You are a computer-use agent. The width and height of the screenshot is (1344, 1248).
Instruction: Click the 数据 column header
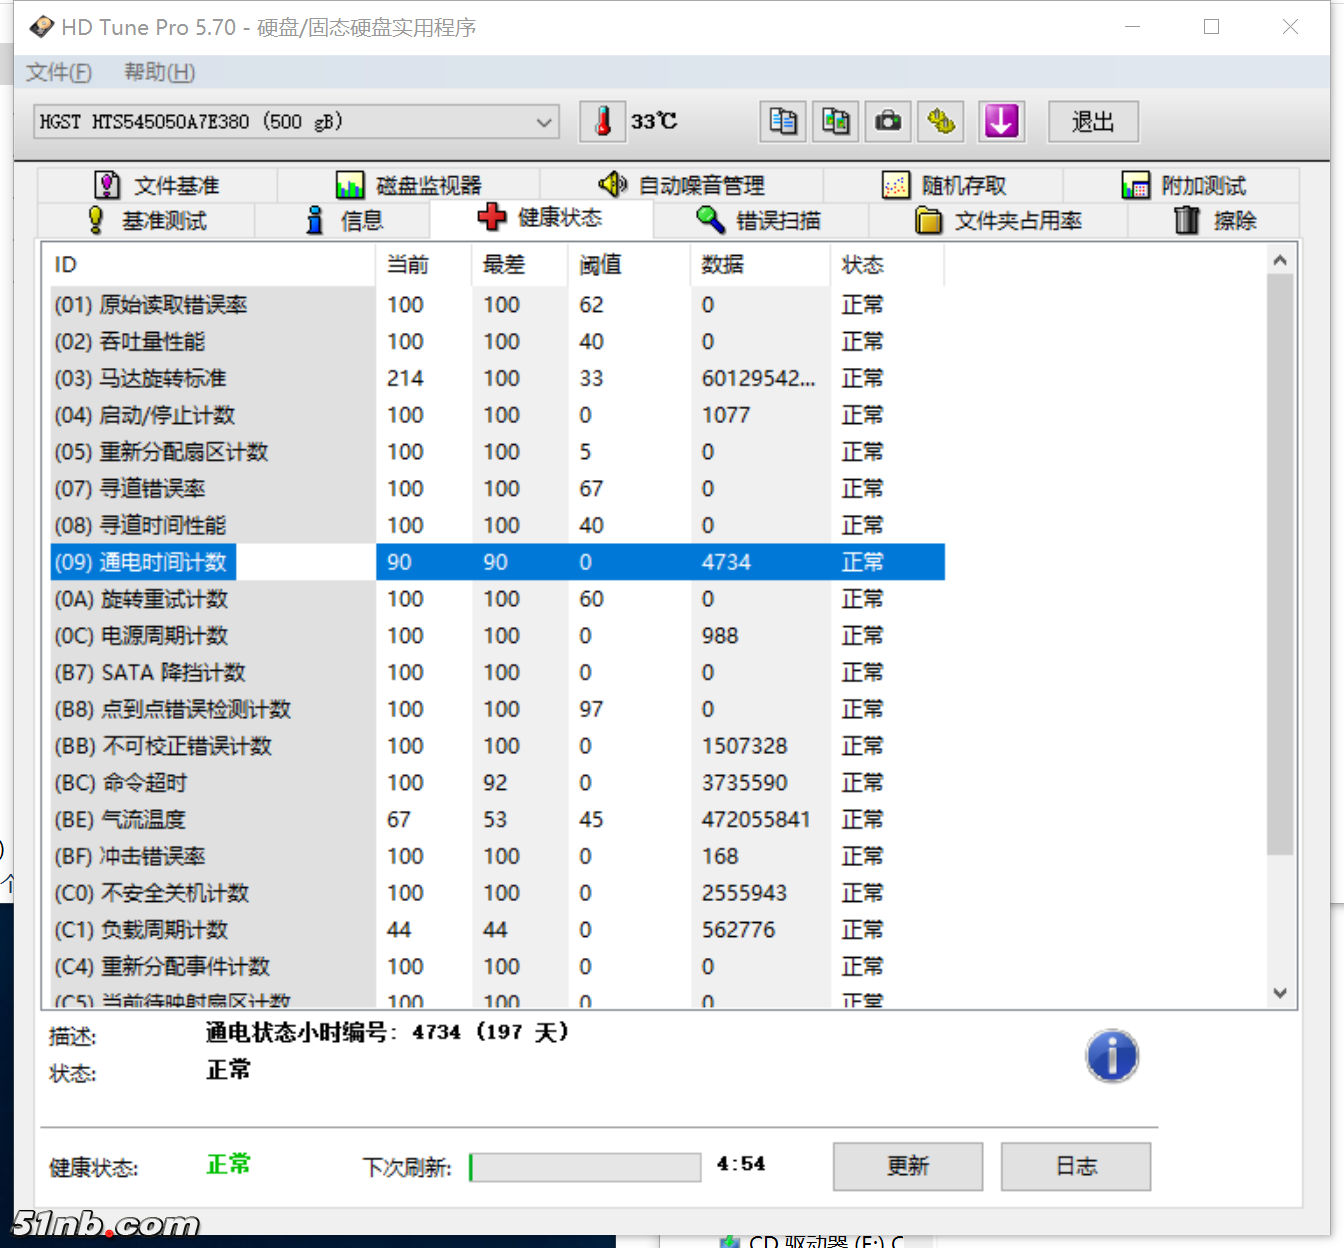pyautogui.click(x=722, y=265)
